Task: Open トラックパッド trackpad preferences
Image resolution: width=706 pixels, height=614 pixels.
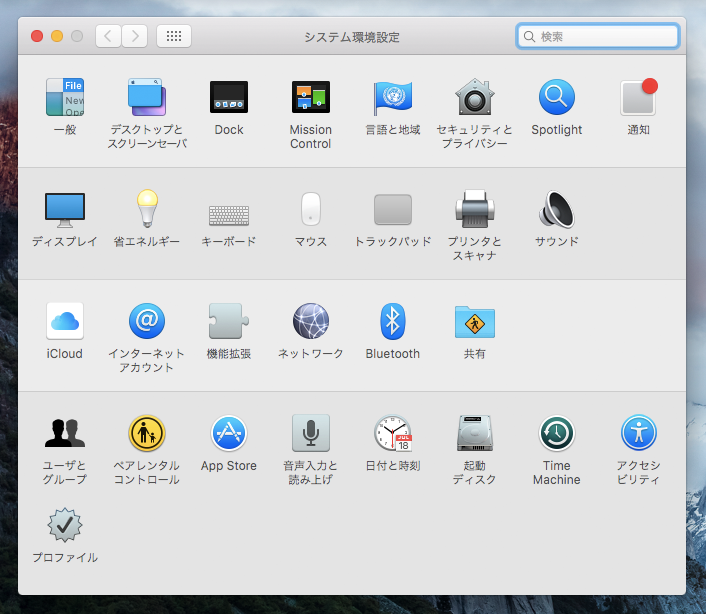Action: tap(393, 209)
